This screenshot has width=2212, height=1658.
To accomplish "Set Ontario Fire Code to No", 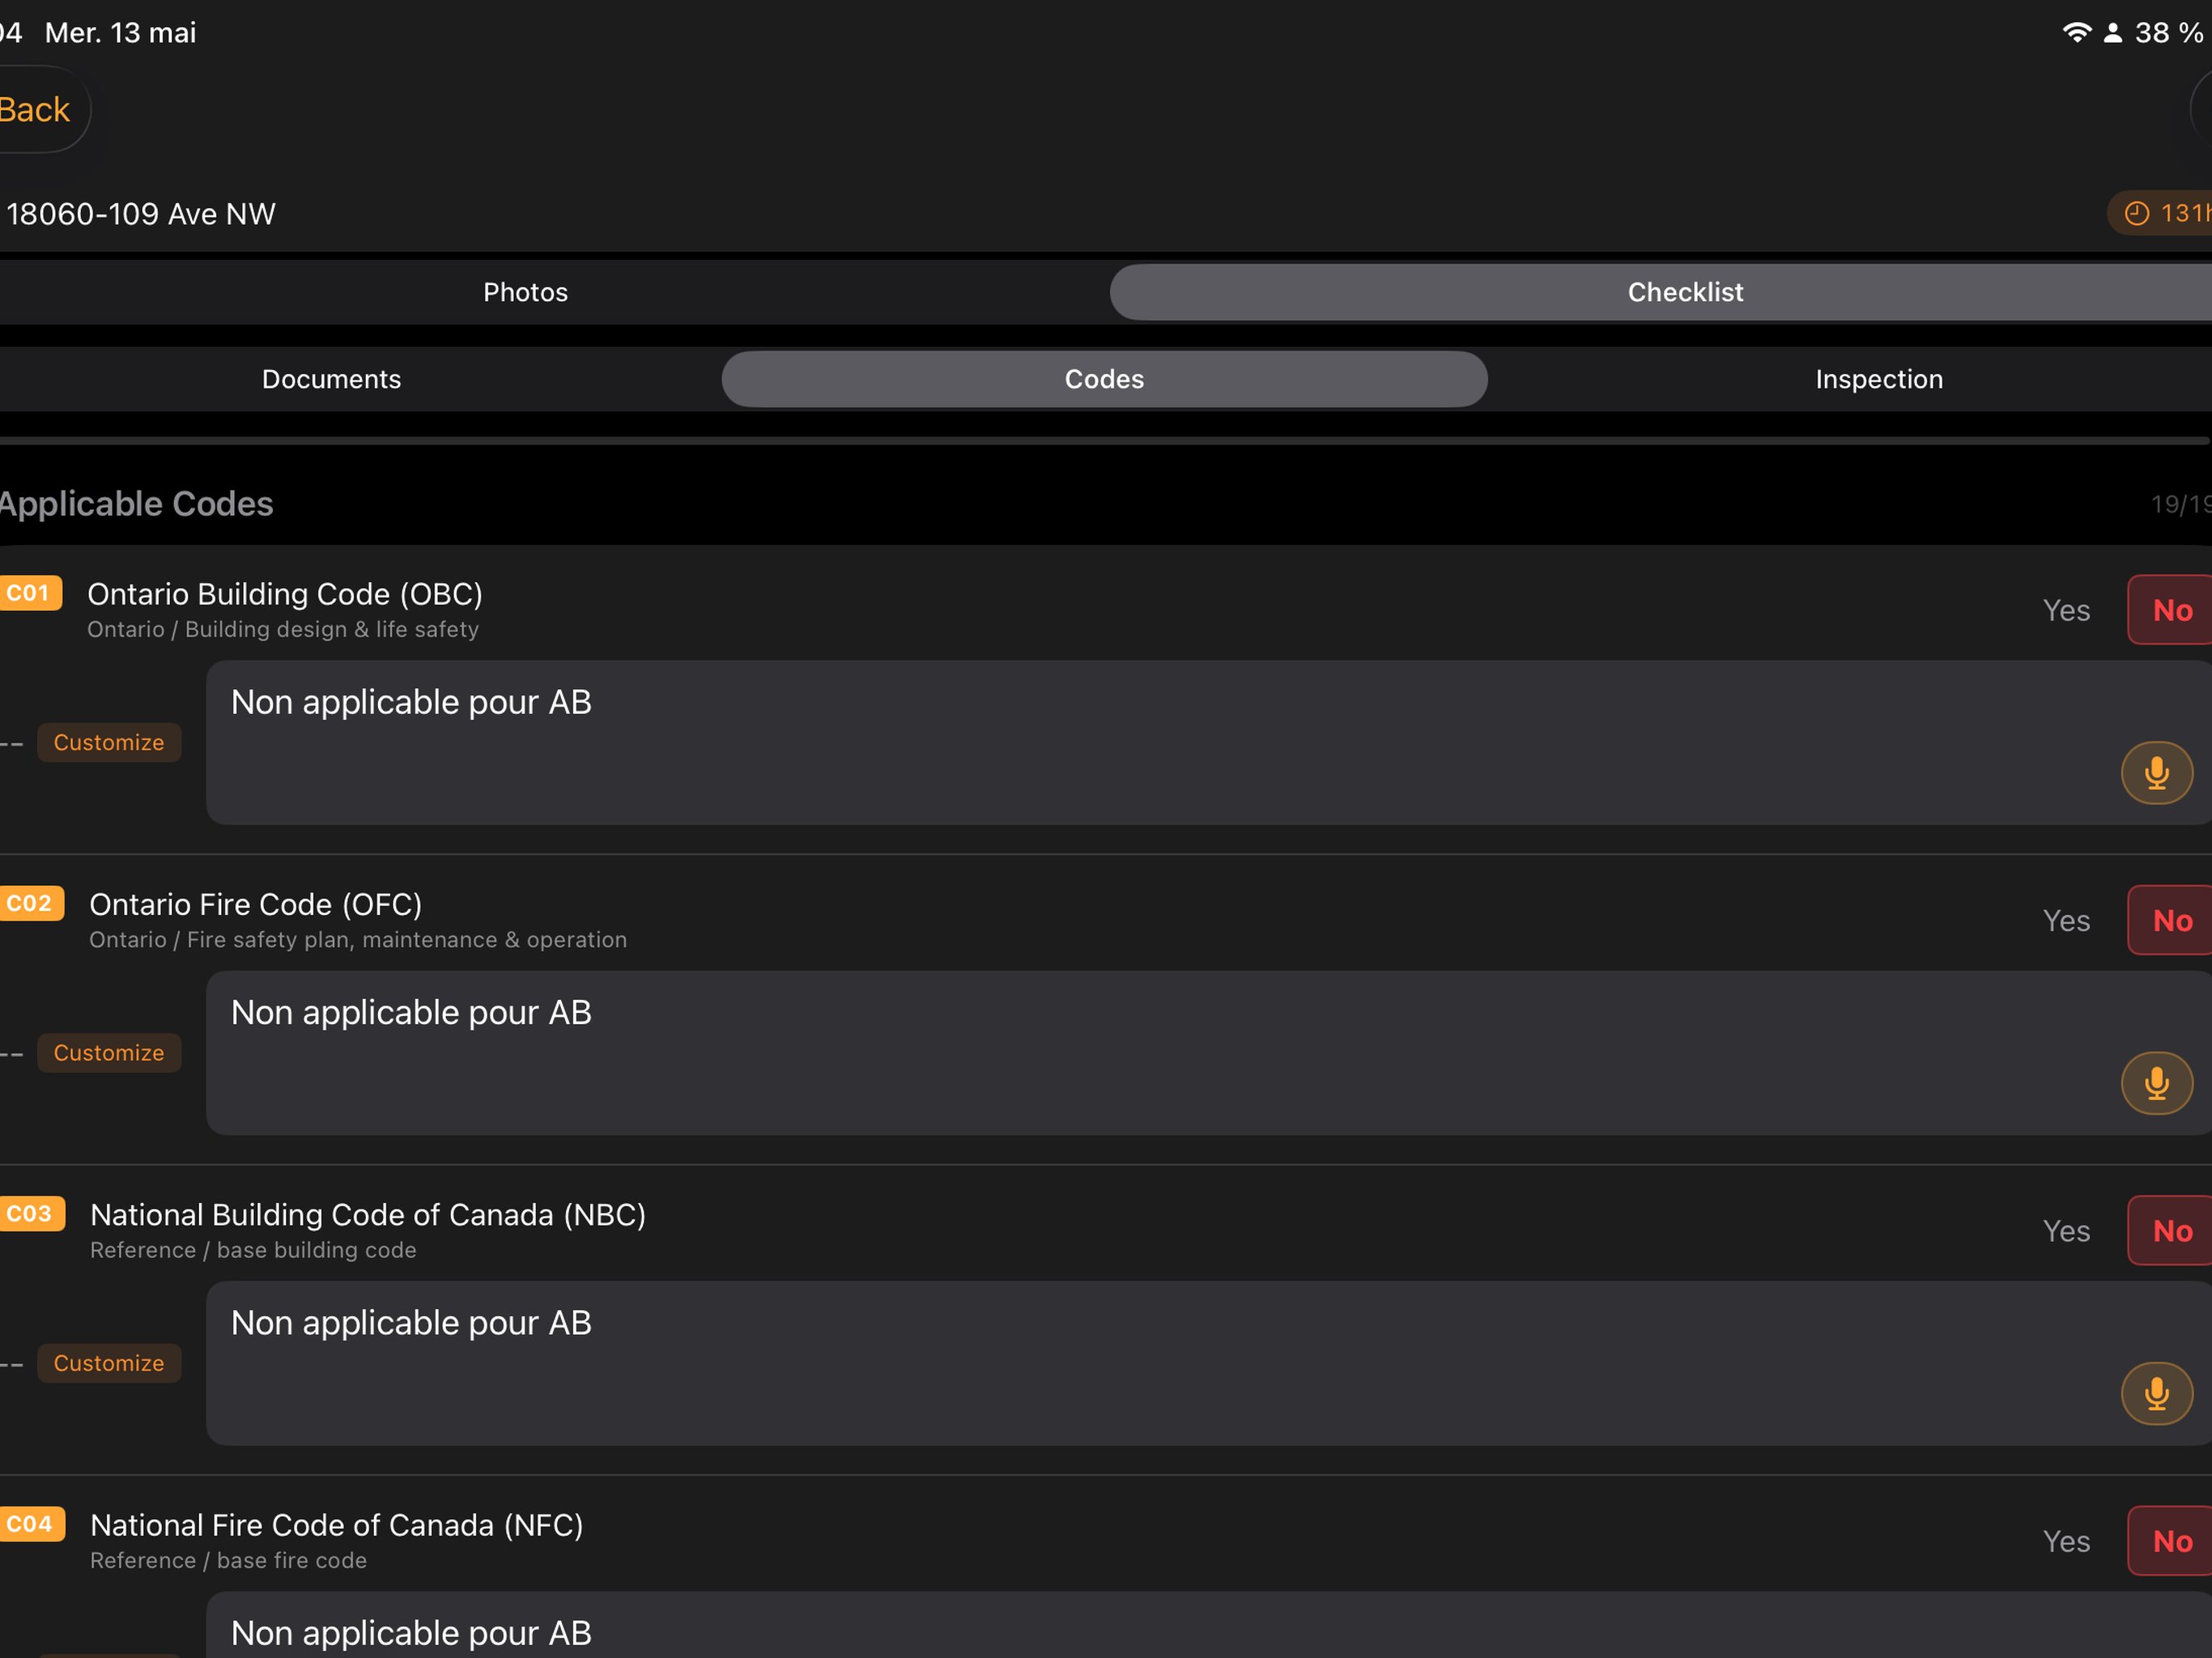I will point(2170,920).
